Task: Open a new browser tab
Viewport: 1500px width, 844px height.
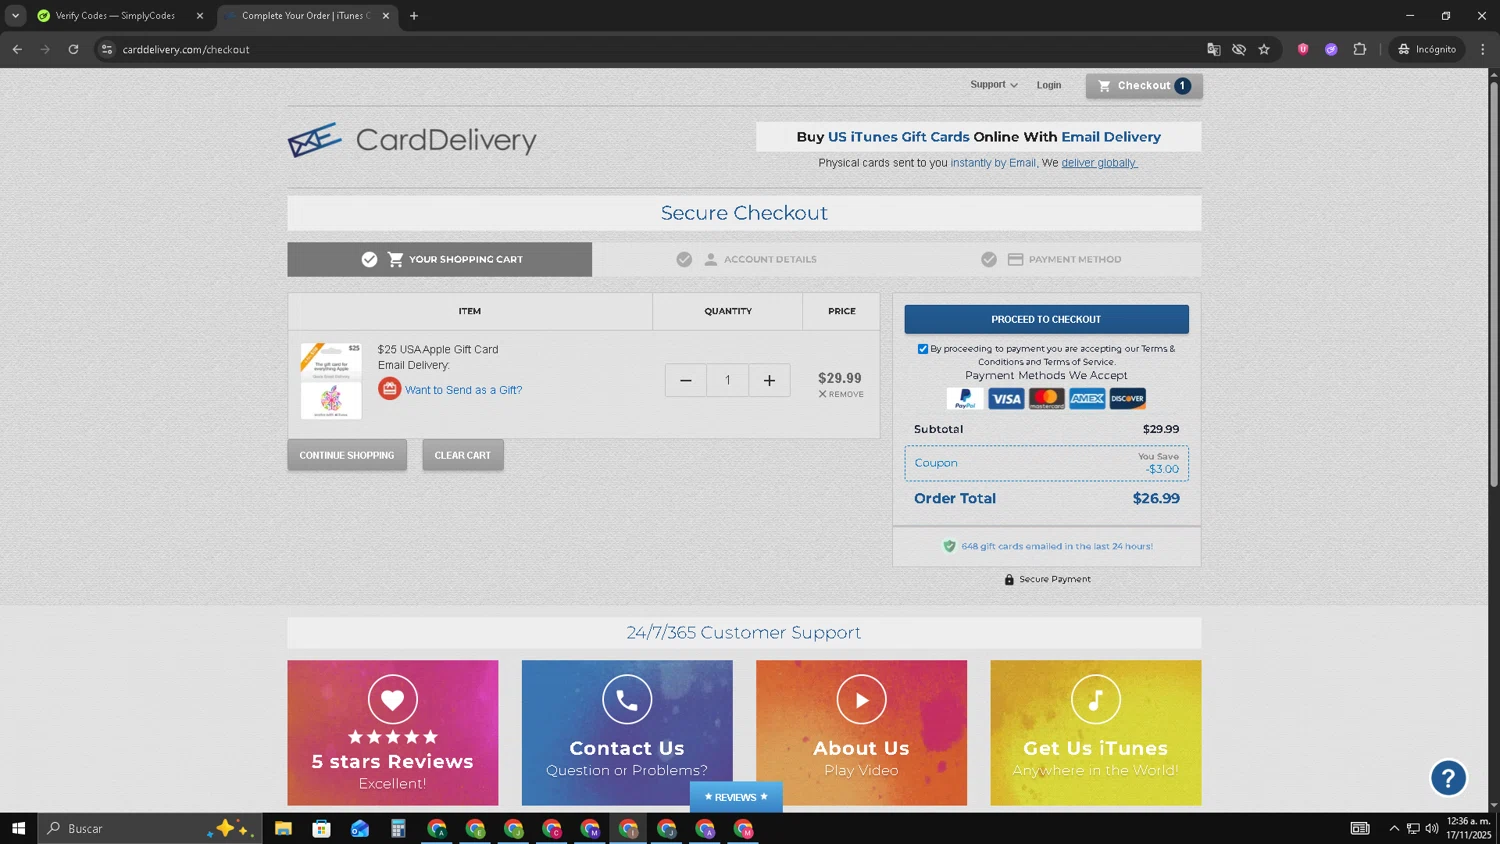Action: [414, 16]
